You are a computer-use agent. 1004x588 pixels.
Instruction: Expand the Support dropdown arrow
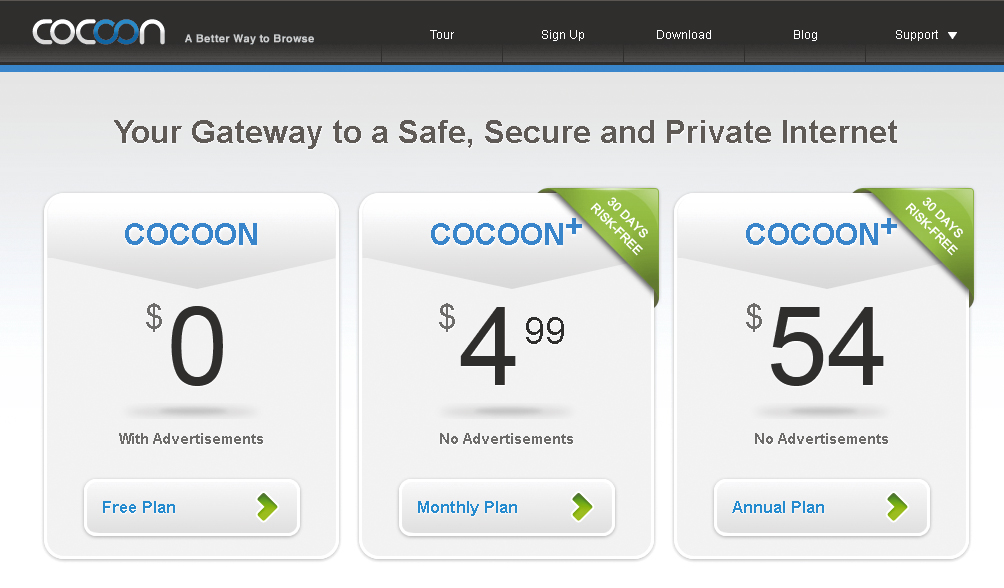point(952,35)
